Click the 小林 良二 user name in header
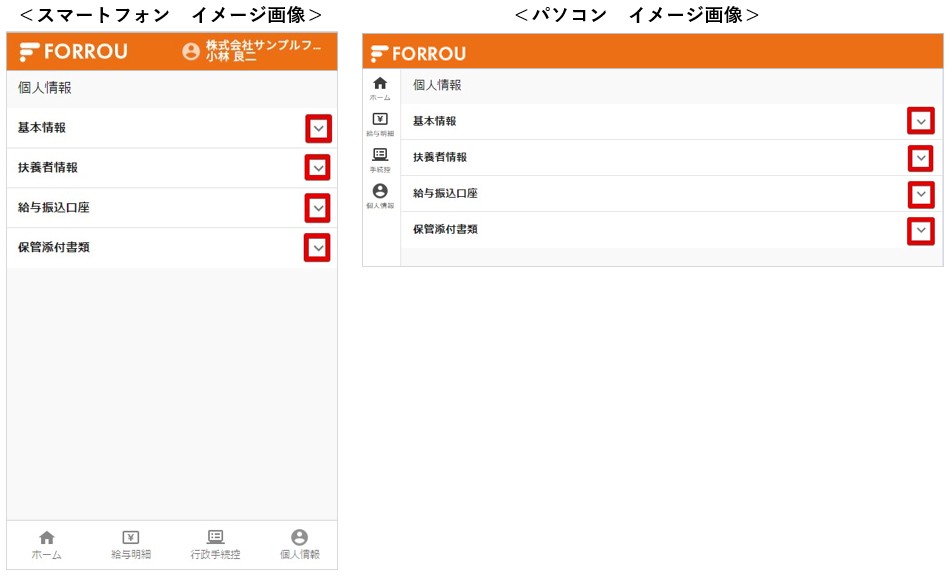 (231, 56)
